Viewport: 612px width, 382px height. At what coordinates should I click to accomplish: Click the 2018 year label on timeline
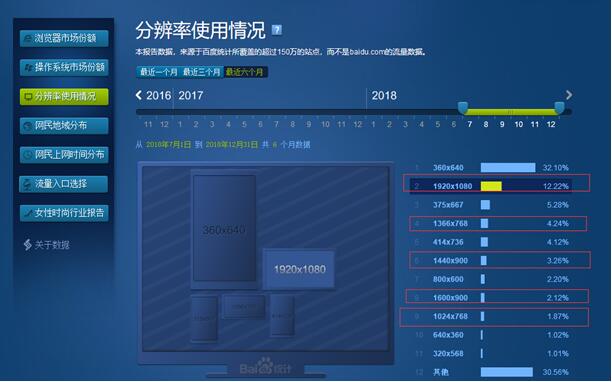pyautogui.click(x=384, y=96)
